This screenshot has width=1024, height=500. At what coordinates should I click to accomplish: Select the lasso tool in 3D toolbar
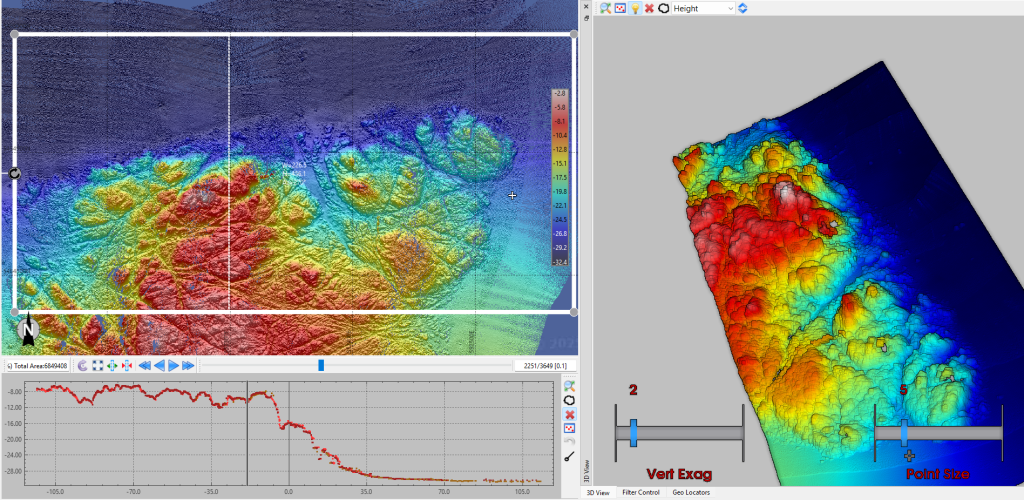(662, 8)
